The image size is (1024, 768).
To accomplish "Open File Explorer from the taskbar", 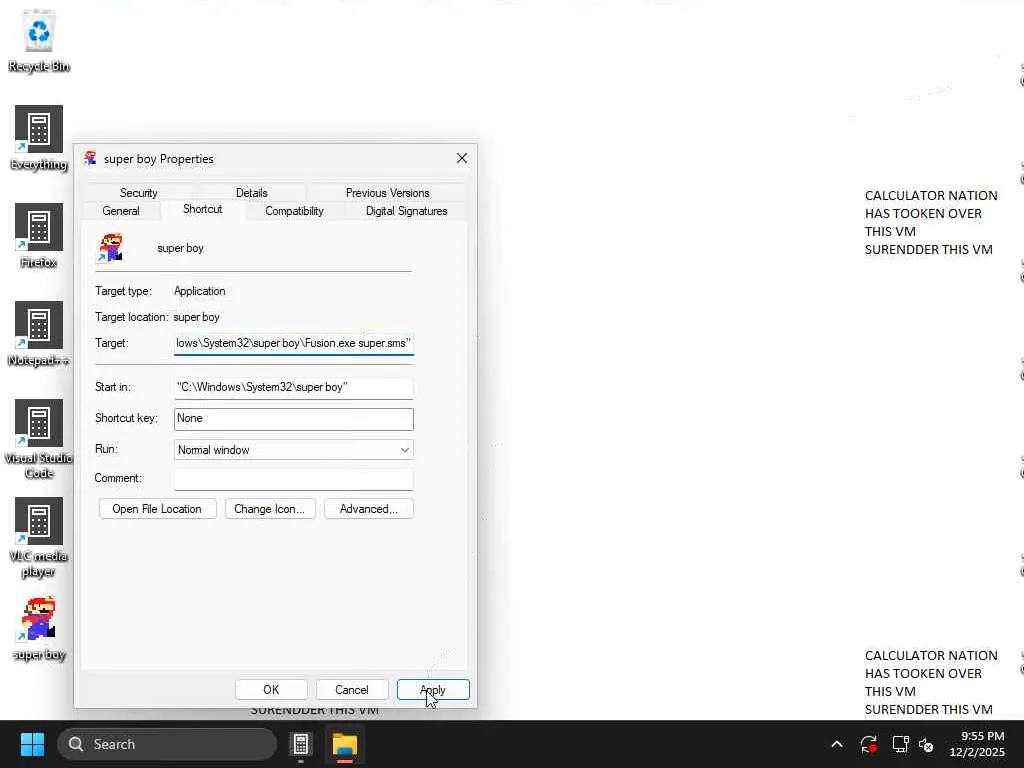I will coord(344,744).
